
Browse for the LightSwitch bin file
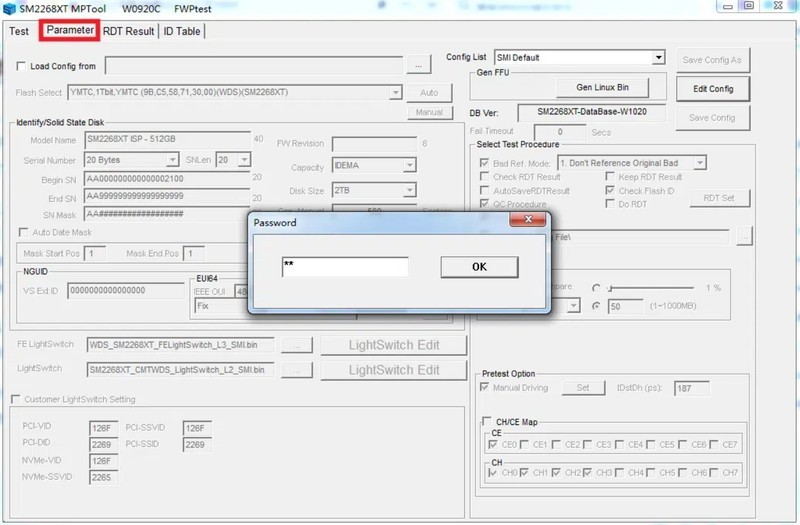pos(296,370)
